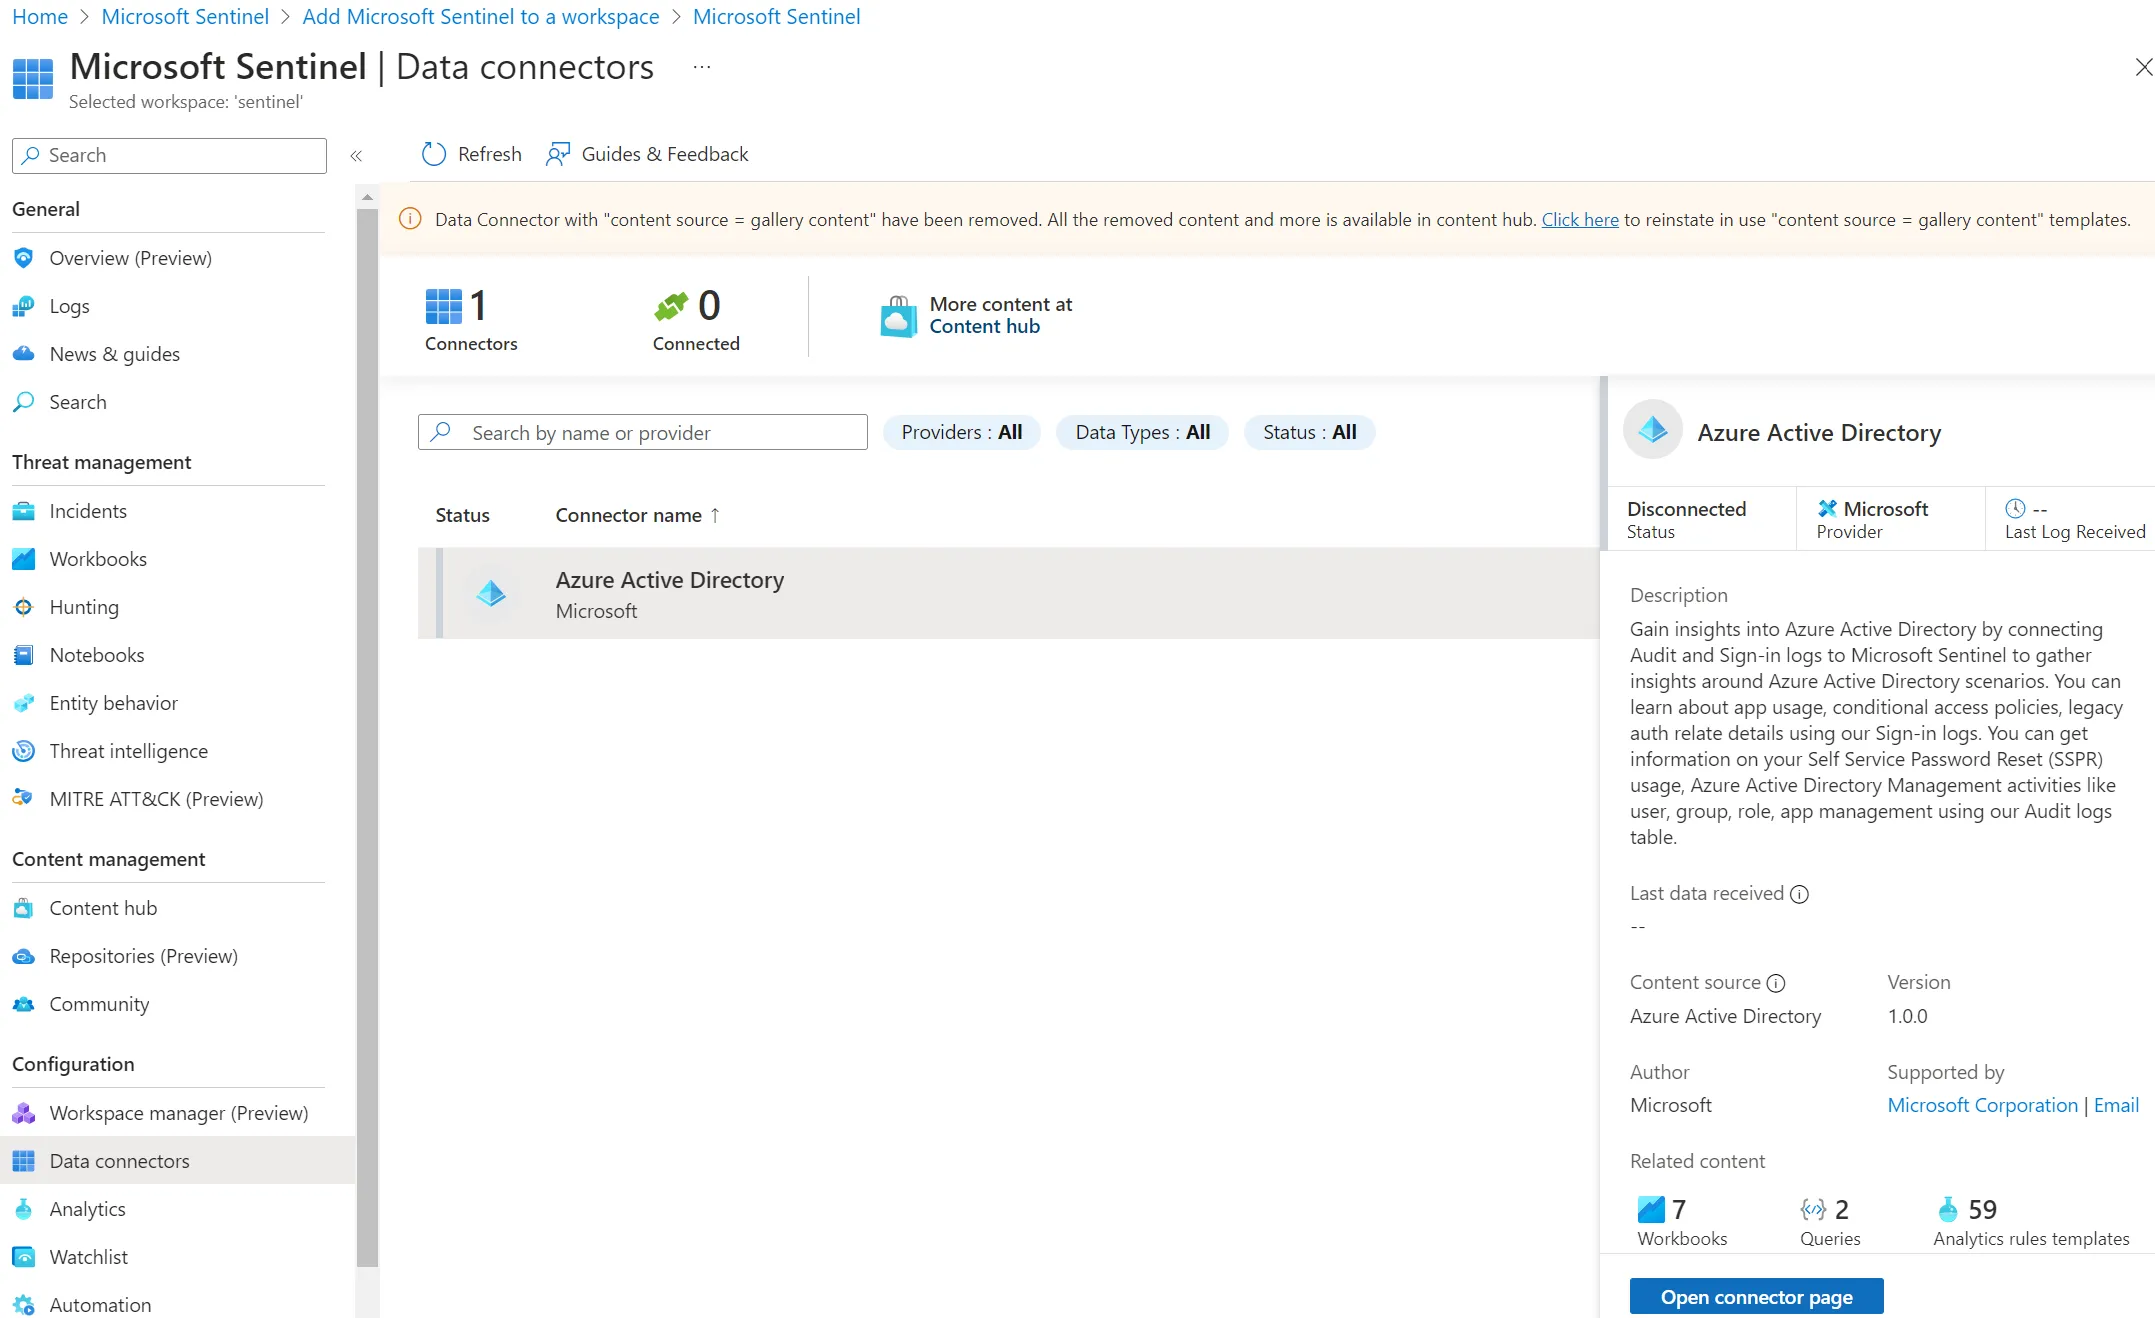Open the Providers filter dropdown
Viewport: 2155px width, 1318px height.
(961, 432)
